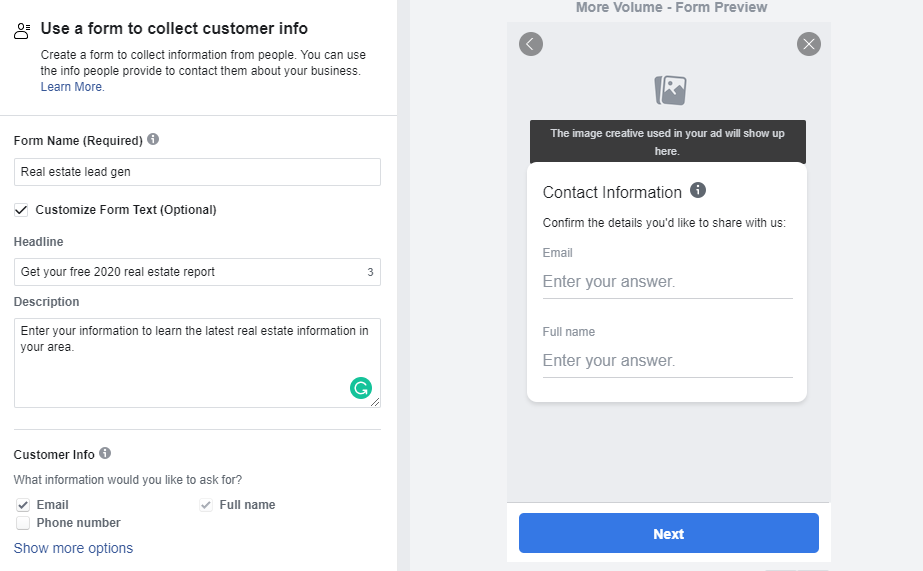The height and width of the screenshot is (571, 923).
Task: Click the Email answer field in preview
Action: tap(667, 282)
